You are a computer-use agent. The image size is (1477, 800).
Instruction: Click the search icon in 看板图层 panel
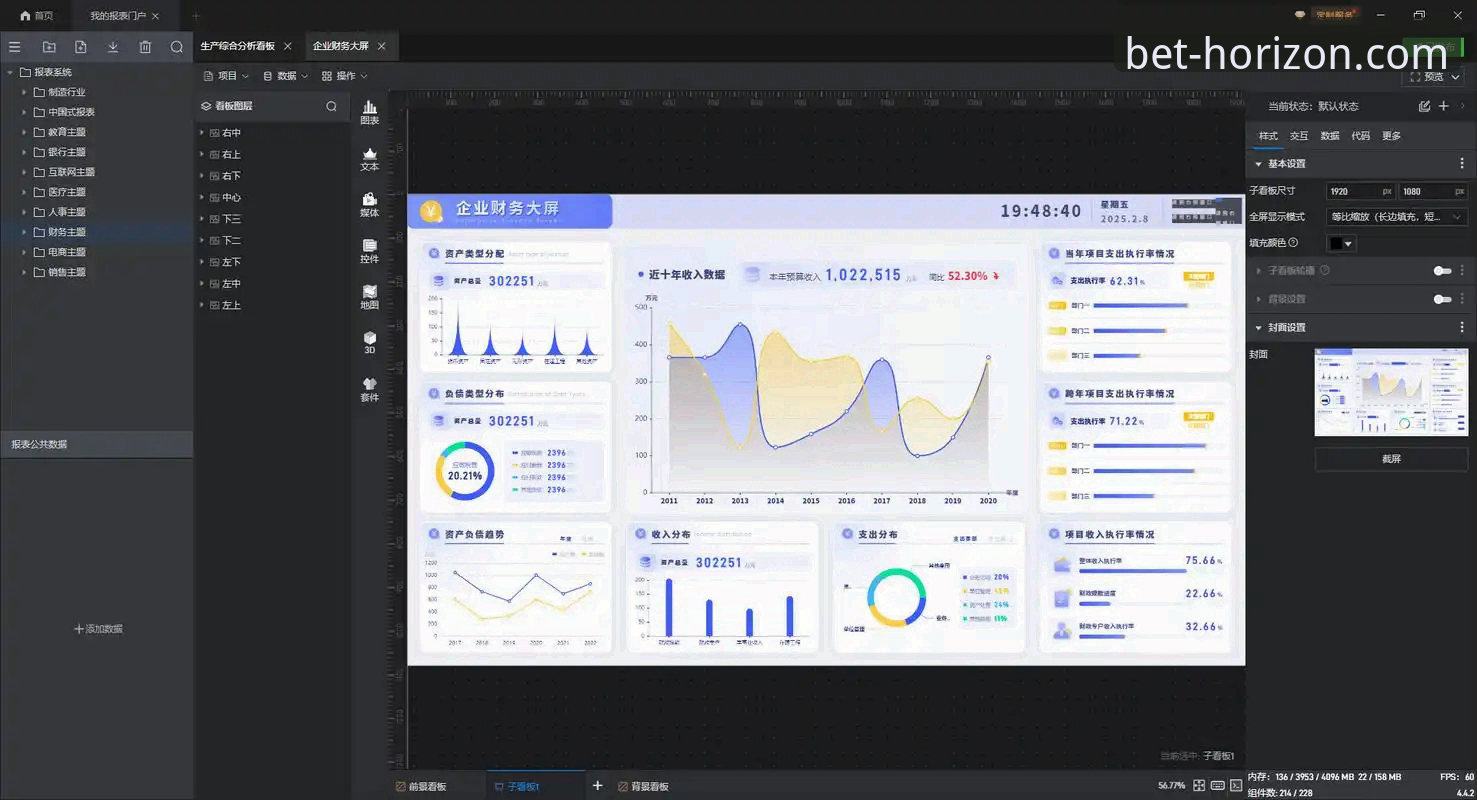[x=331, y=106]
